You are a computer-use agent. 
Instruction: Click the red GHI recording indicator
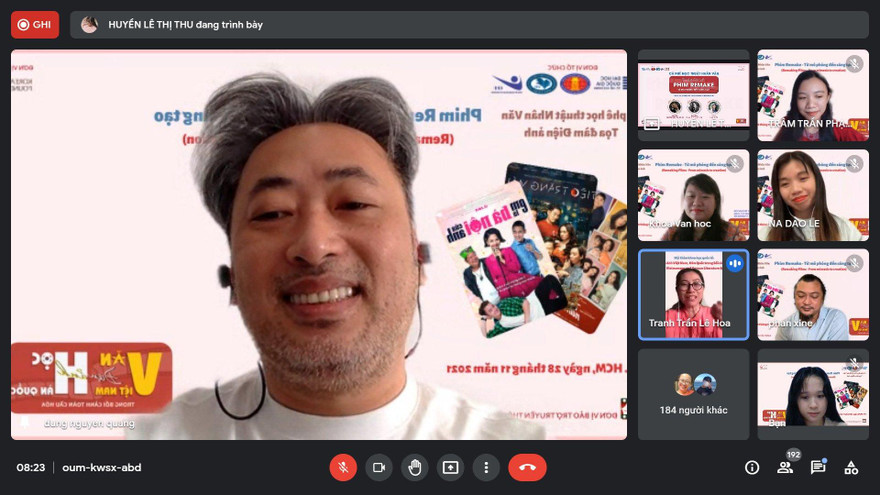coord(35,24)
